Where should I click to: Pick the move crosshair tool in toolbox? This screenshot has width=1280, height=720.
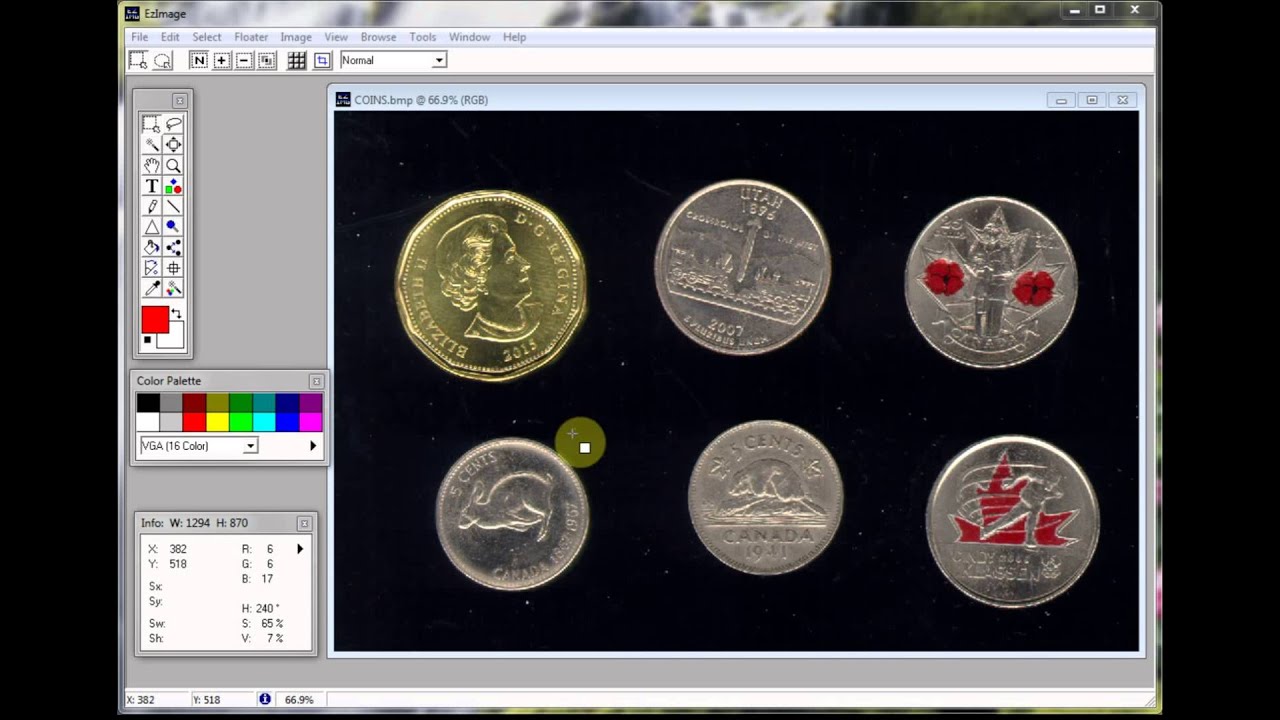(x=173, y=145)
